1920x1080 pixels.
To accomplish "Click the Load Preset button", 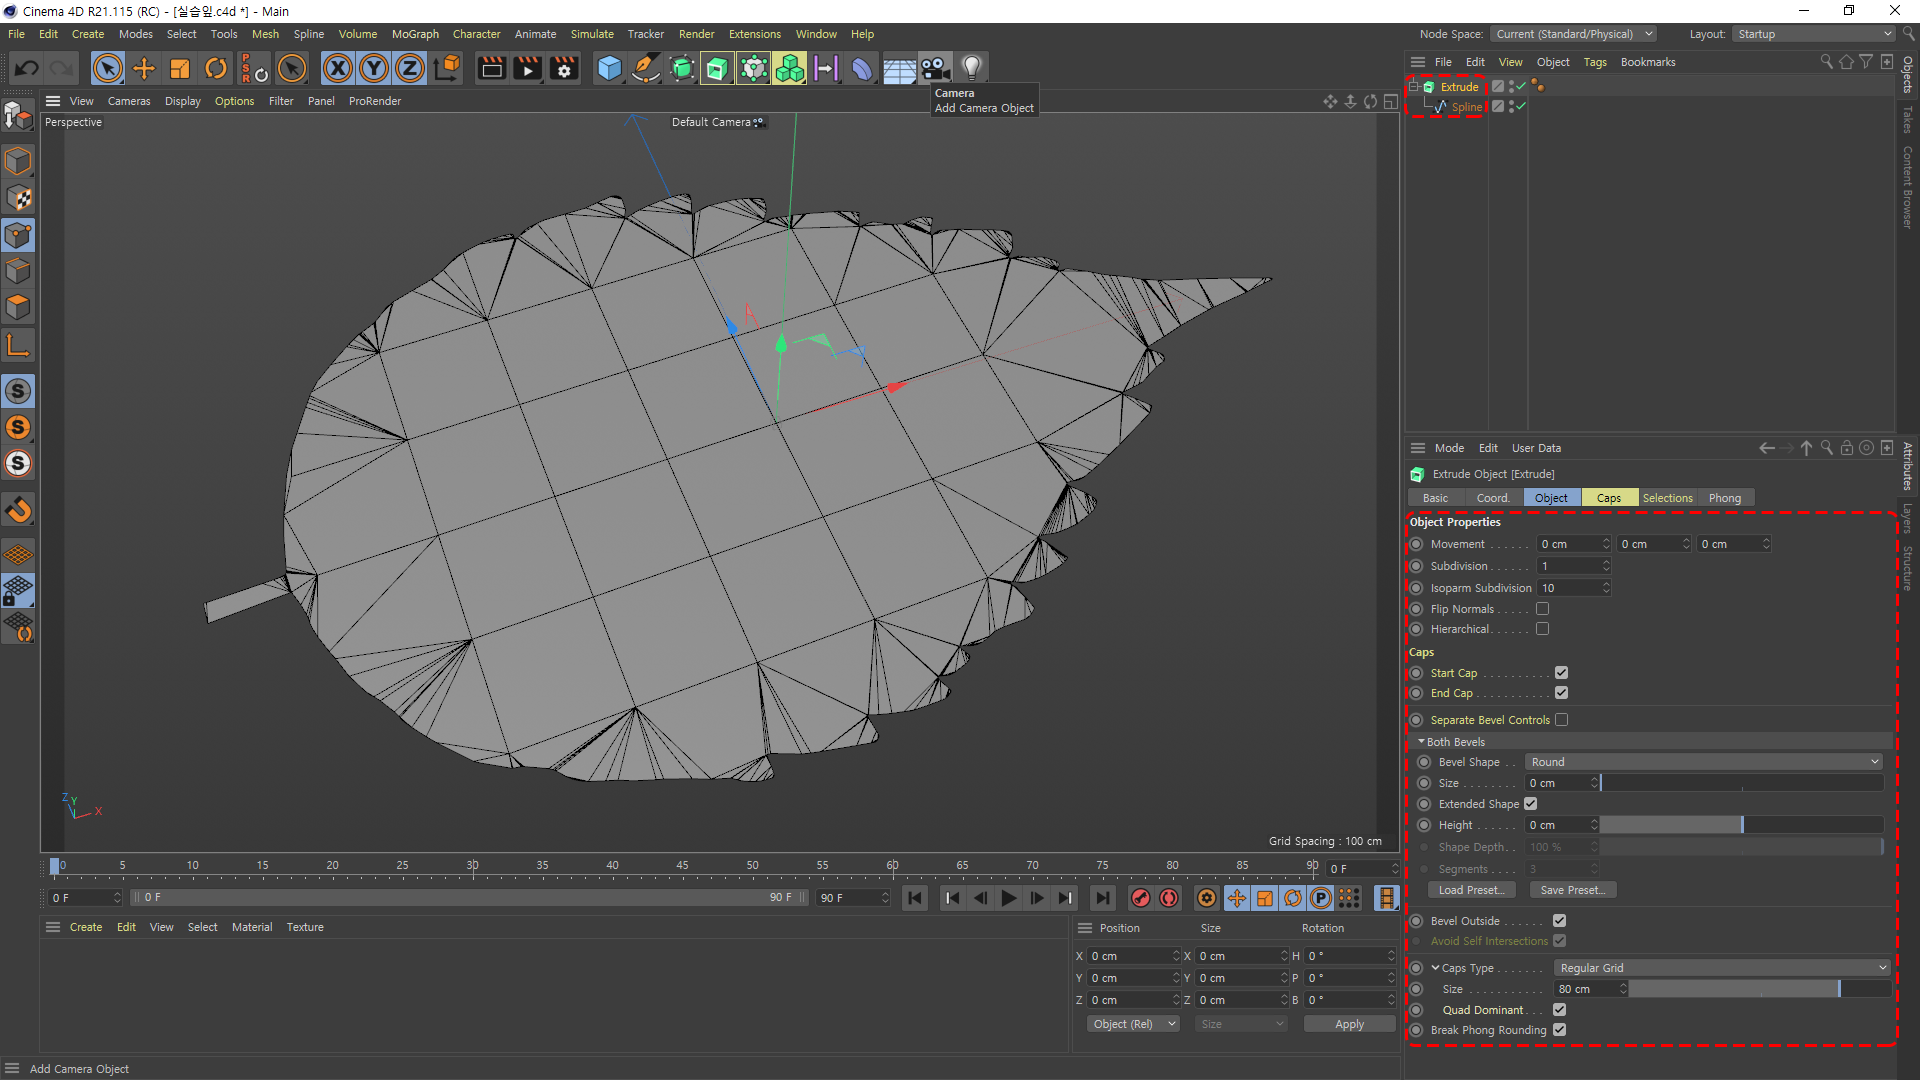I will coord(1471,890).
